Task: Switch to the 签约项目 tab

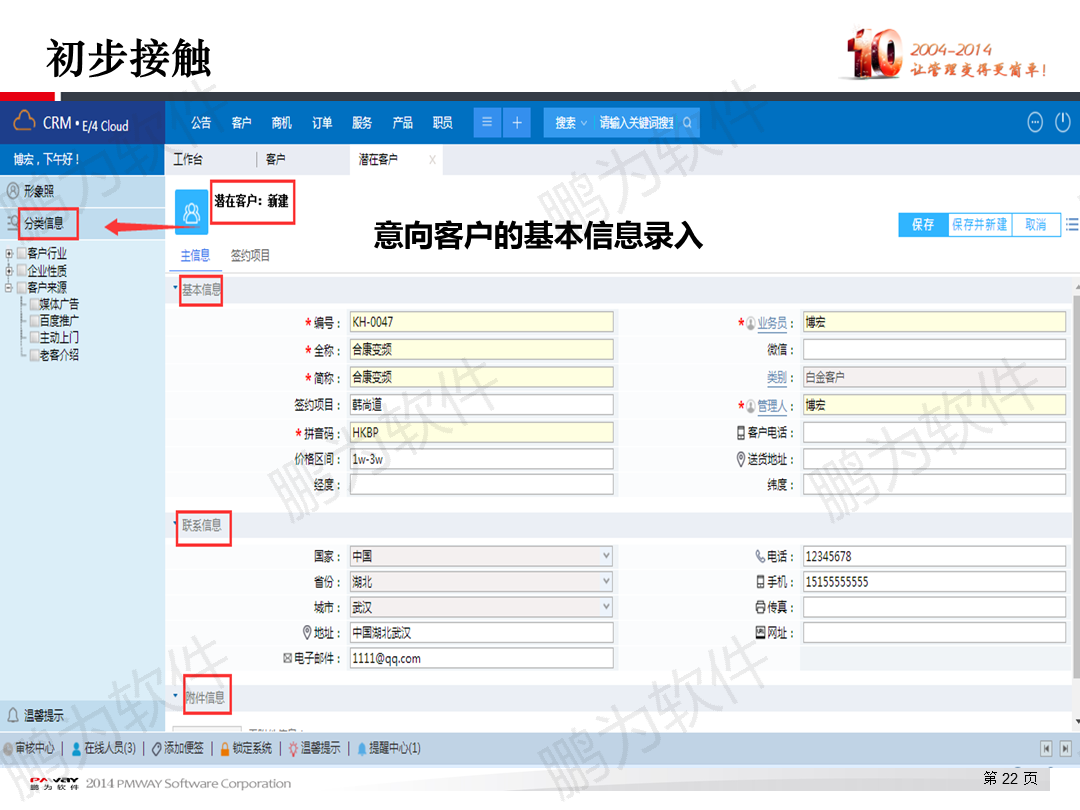Action: click(251, 256)
